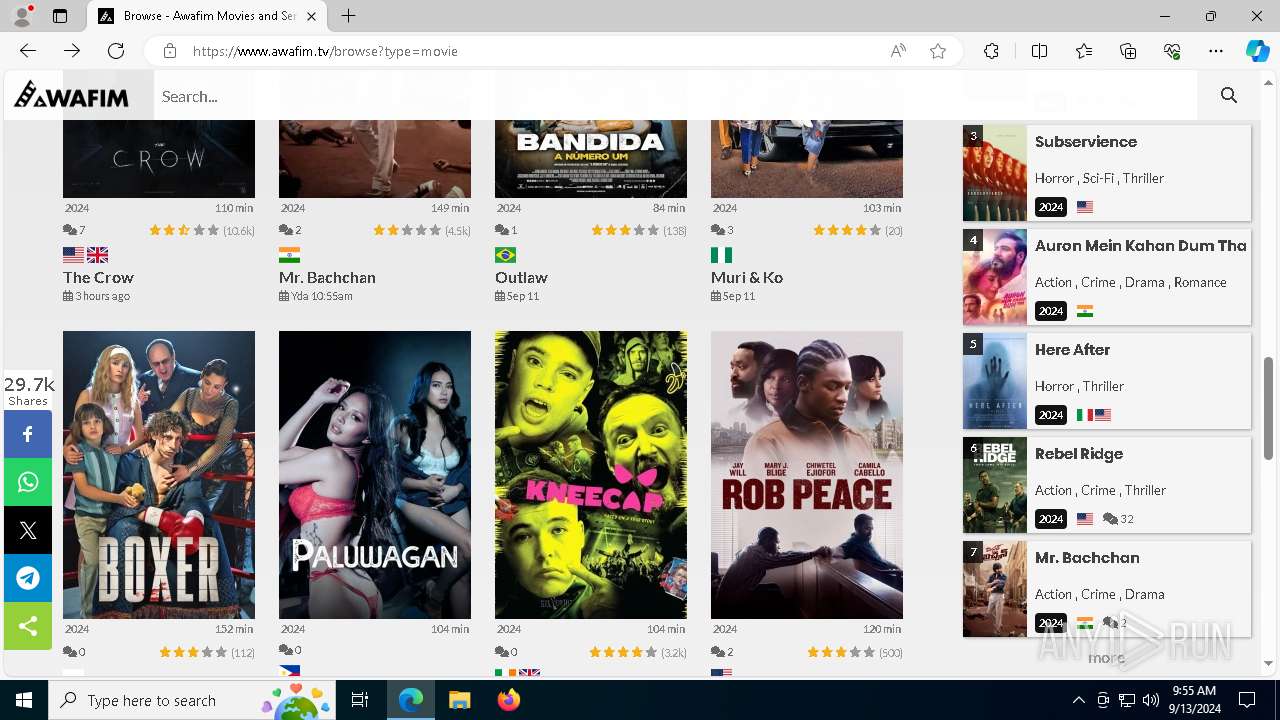This screenshot has height=720, width=1280.
Task: Click the star rating of The Crow
Action: point(184,230)
